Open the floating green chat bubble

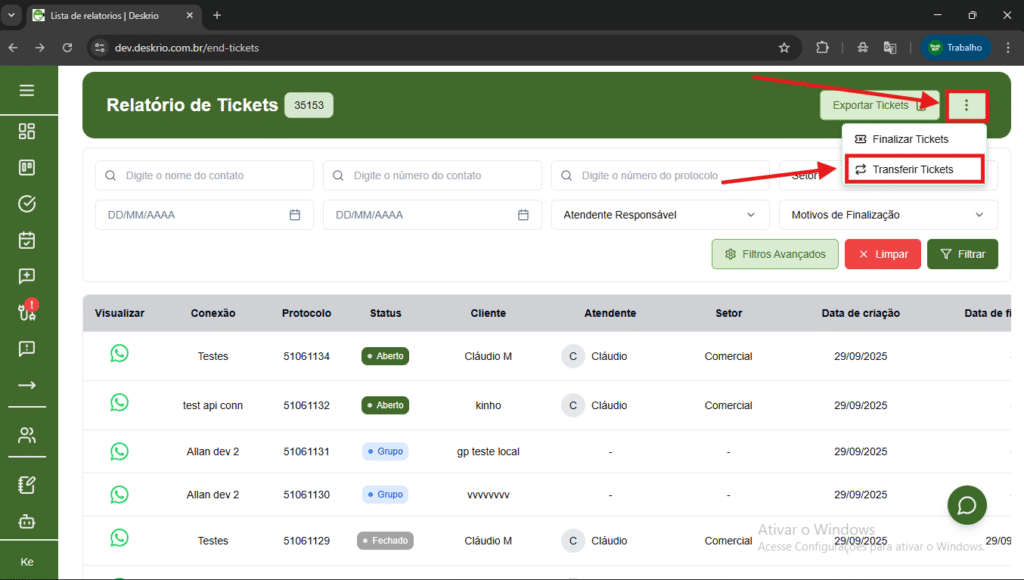point(966,505)
